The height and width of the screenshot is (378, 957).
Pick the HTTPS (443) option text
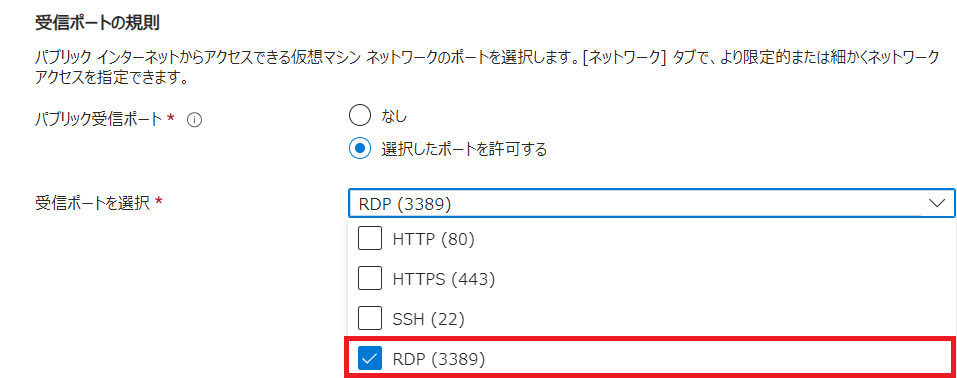444,280
